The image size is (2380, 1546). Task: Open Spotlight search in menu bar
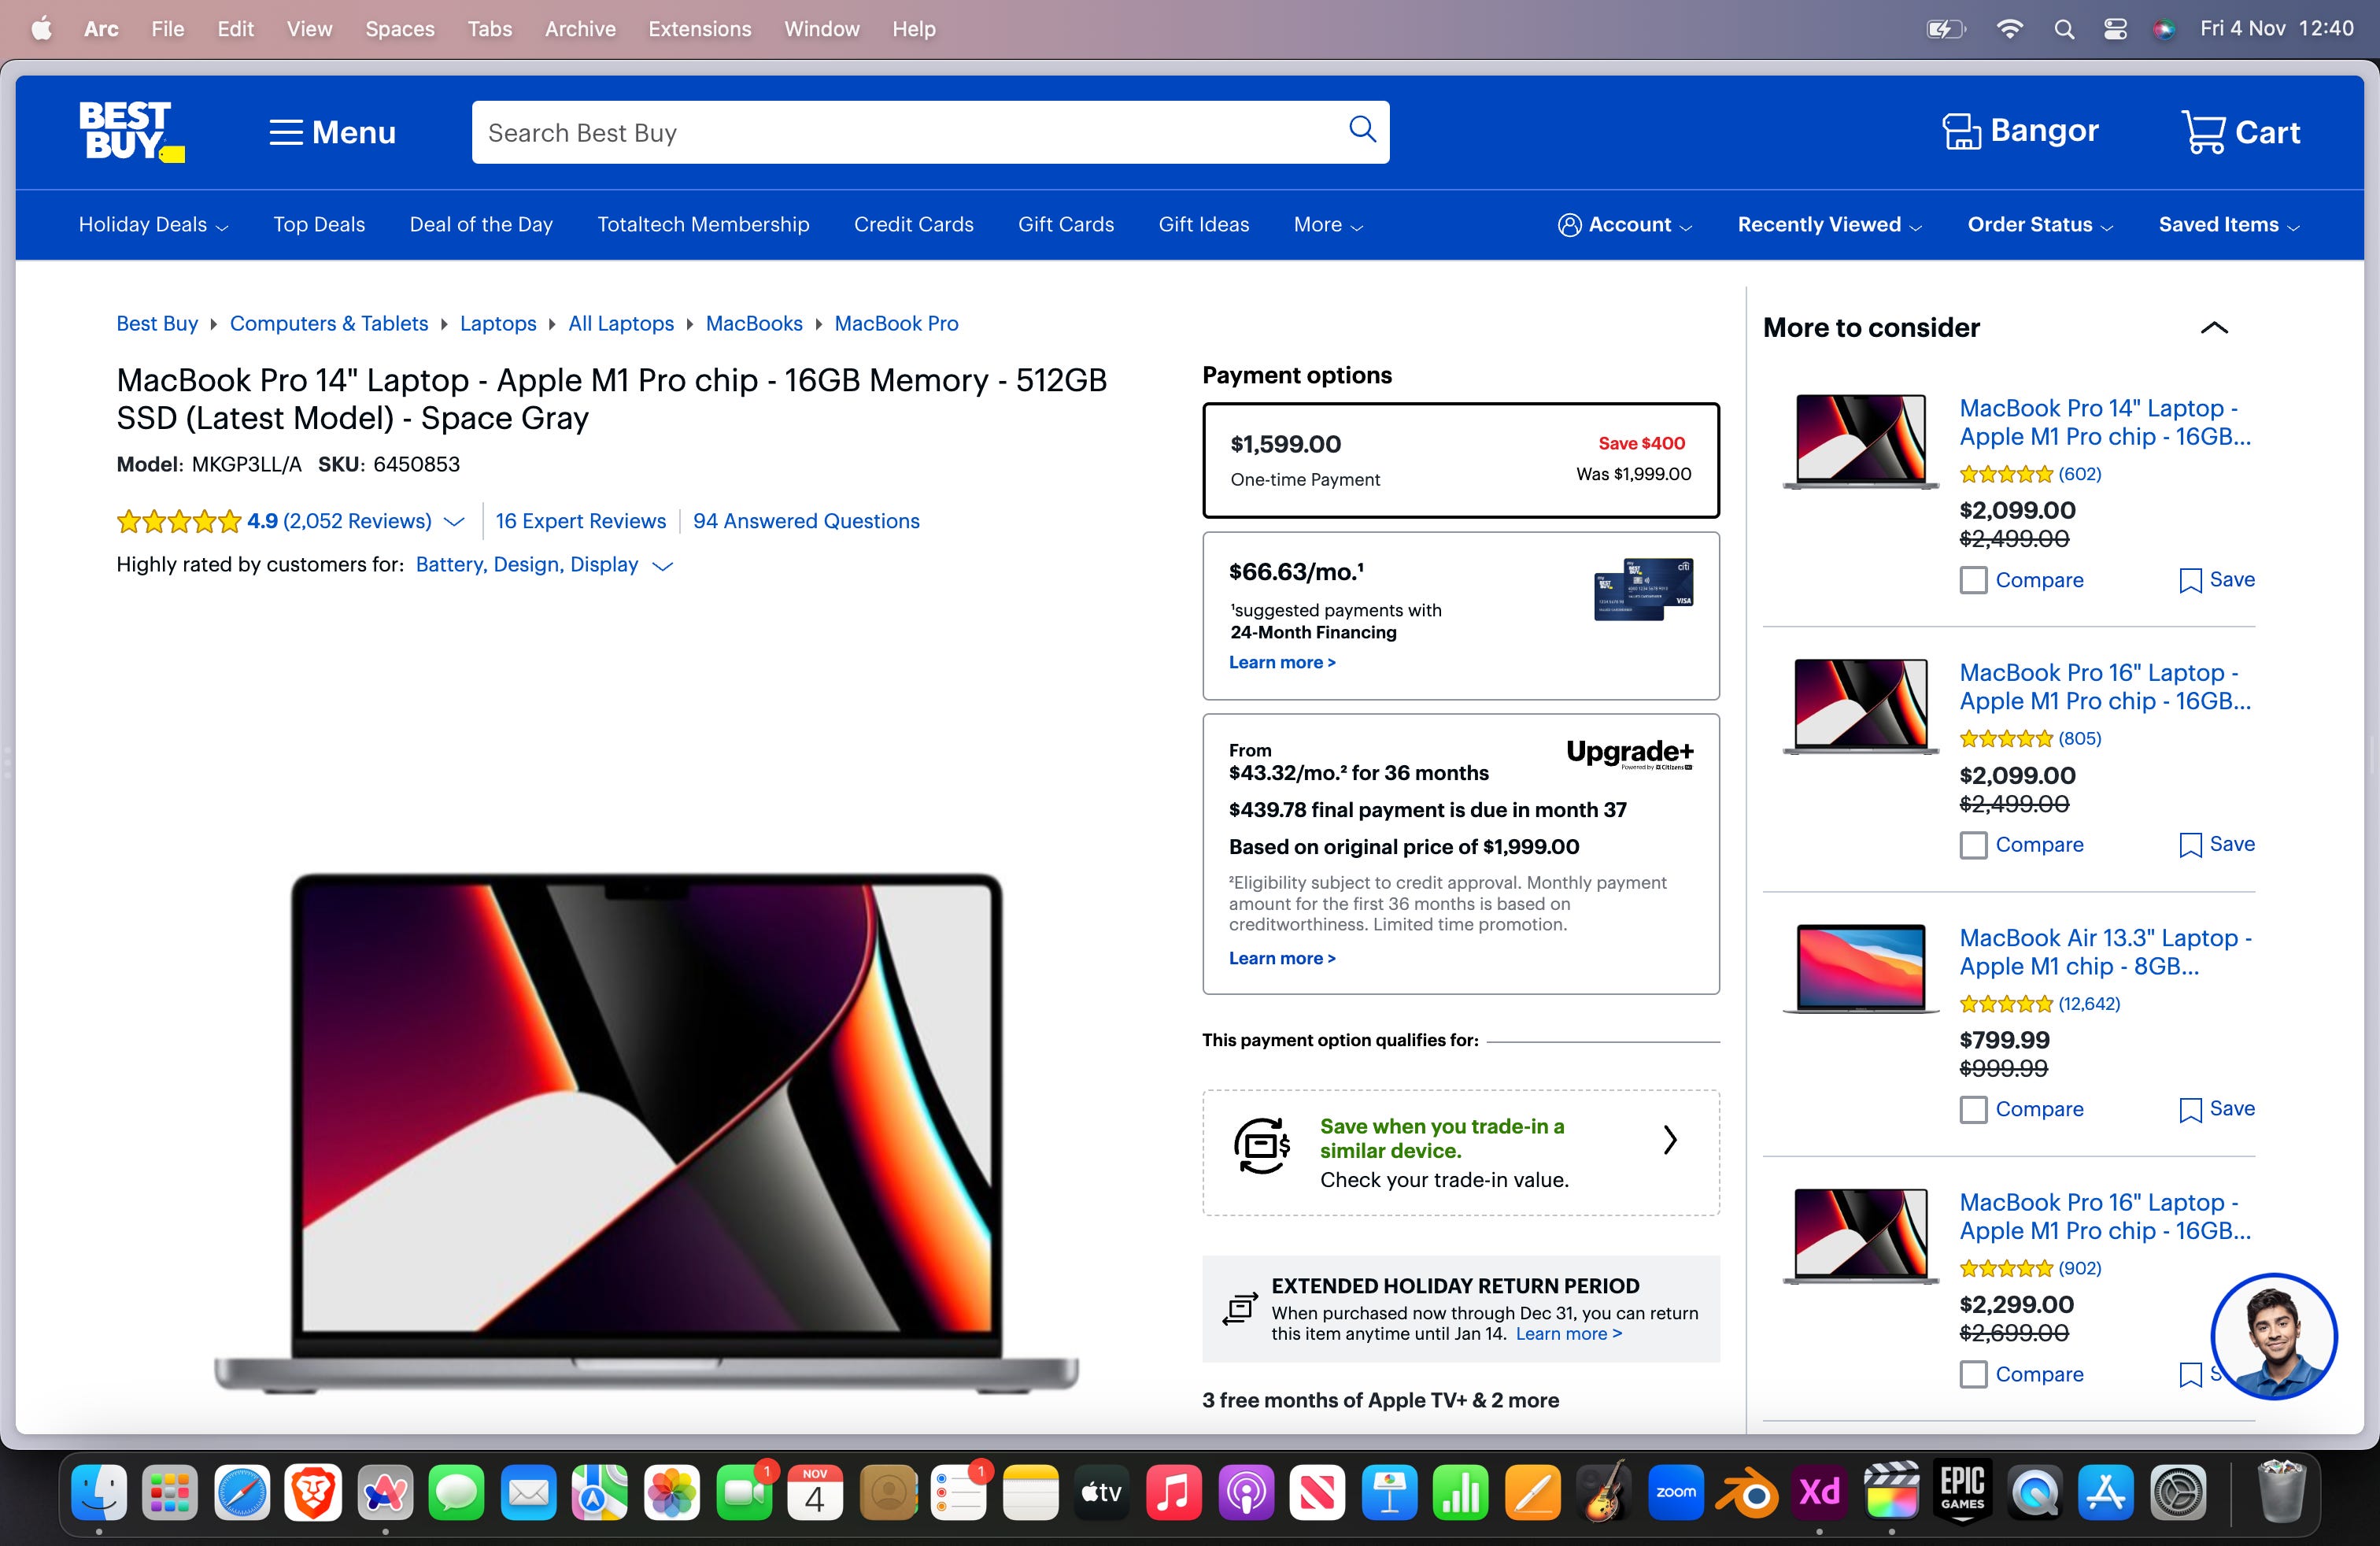point(2064,29)
